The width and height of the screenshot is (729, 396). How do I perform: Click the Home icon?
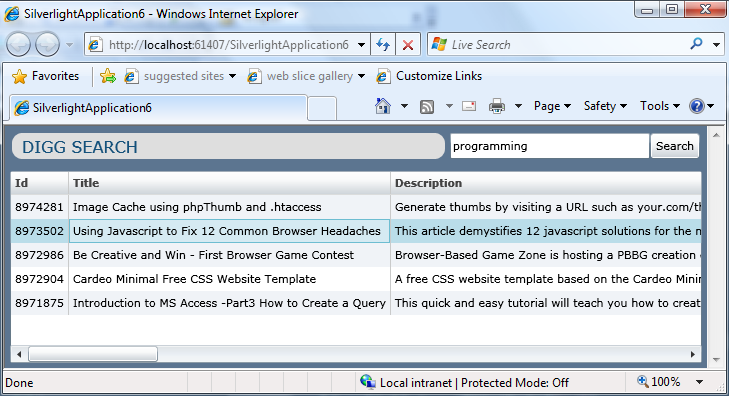pos(383,106)
